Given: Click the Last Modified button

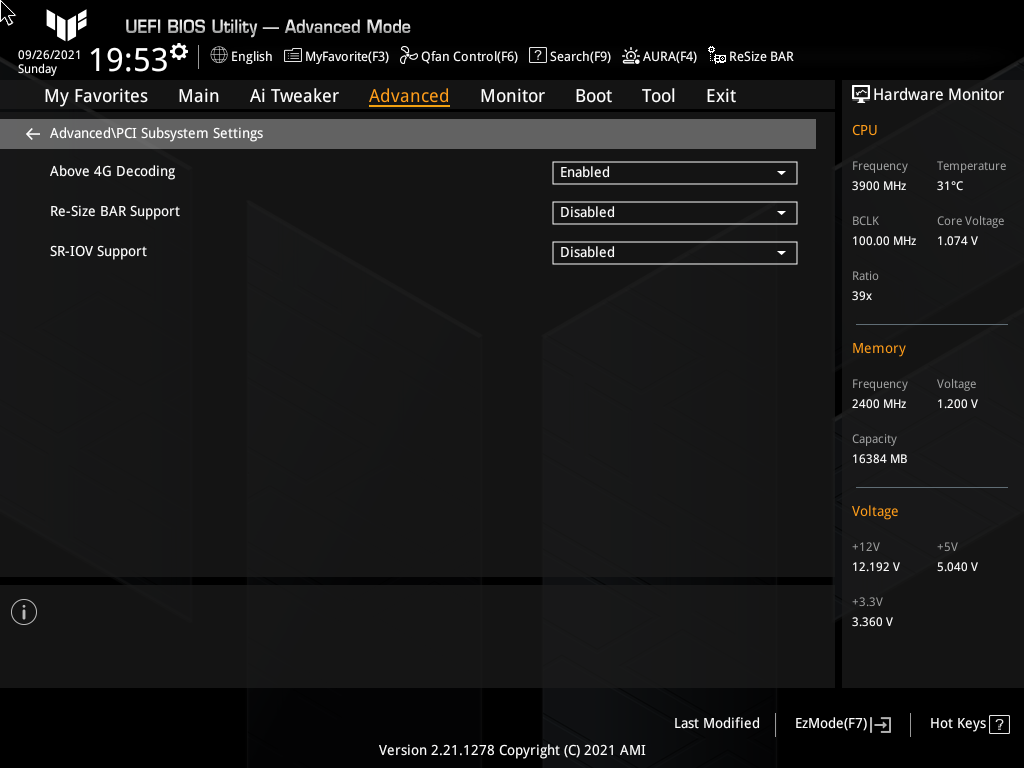Looking at the screenshot, I should [716, 723].
